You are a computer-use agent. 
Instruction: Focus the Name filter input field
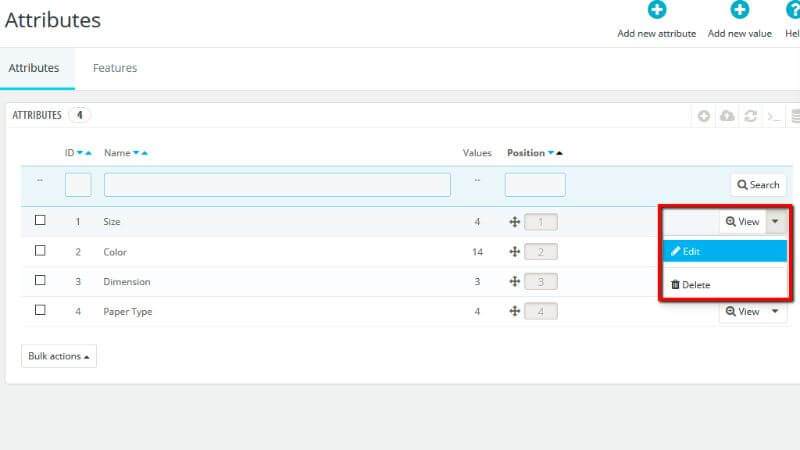[x=277, y=185]
